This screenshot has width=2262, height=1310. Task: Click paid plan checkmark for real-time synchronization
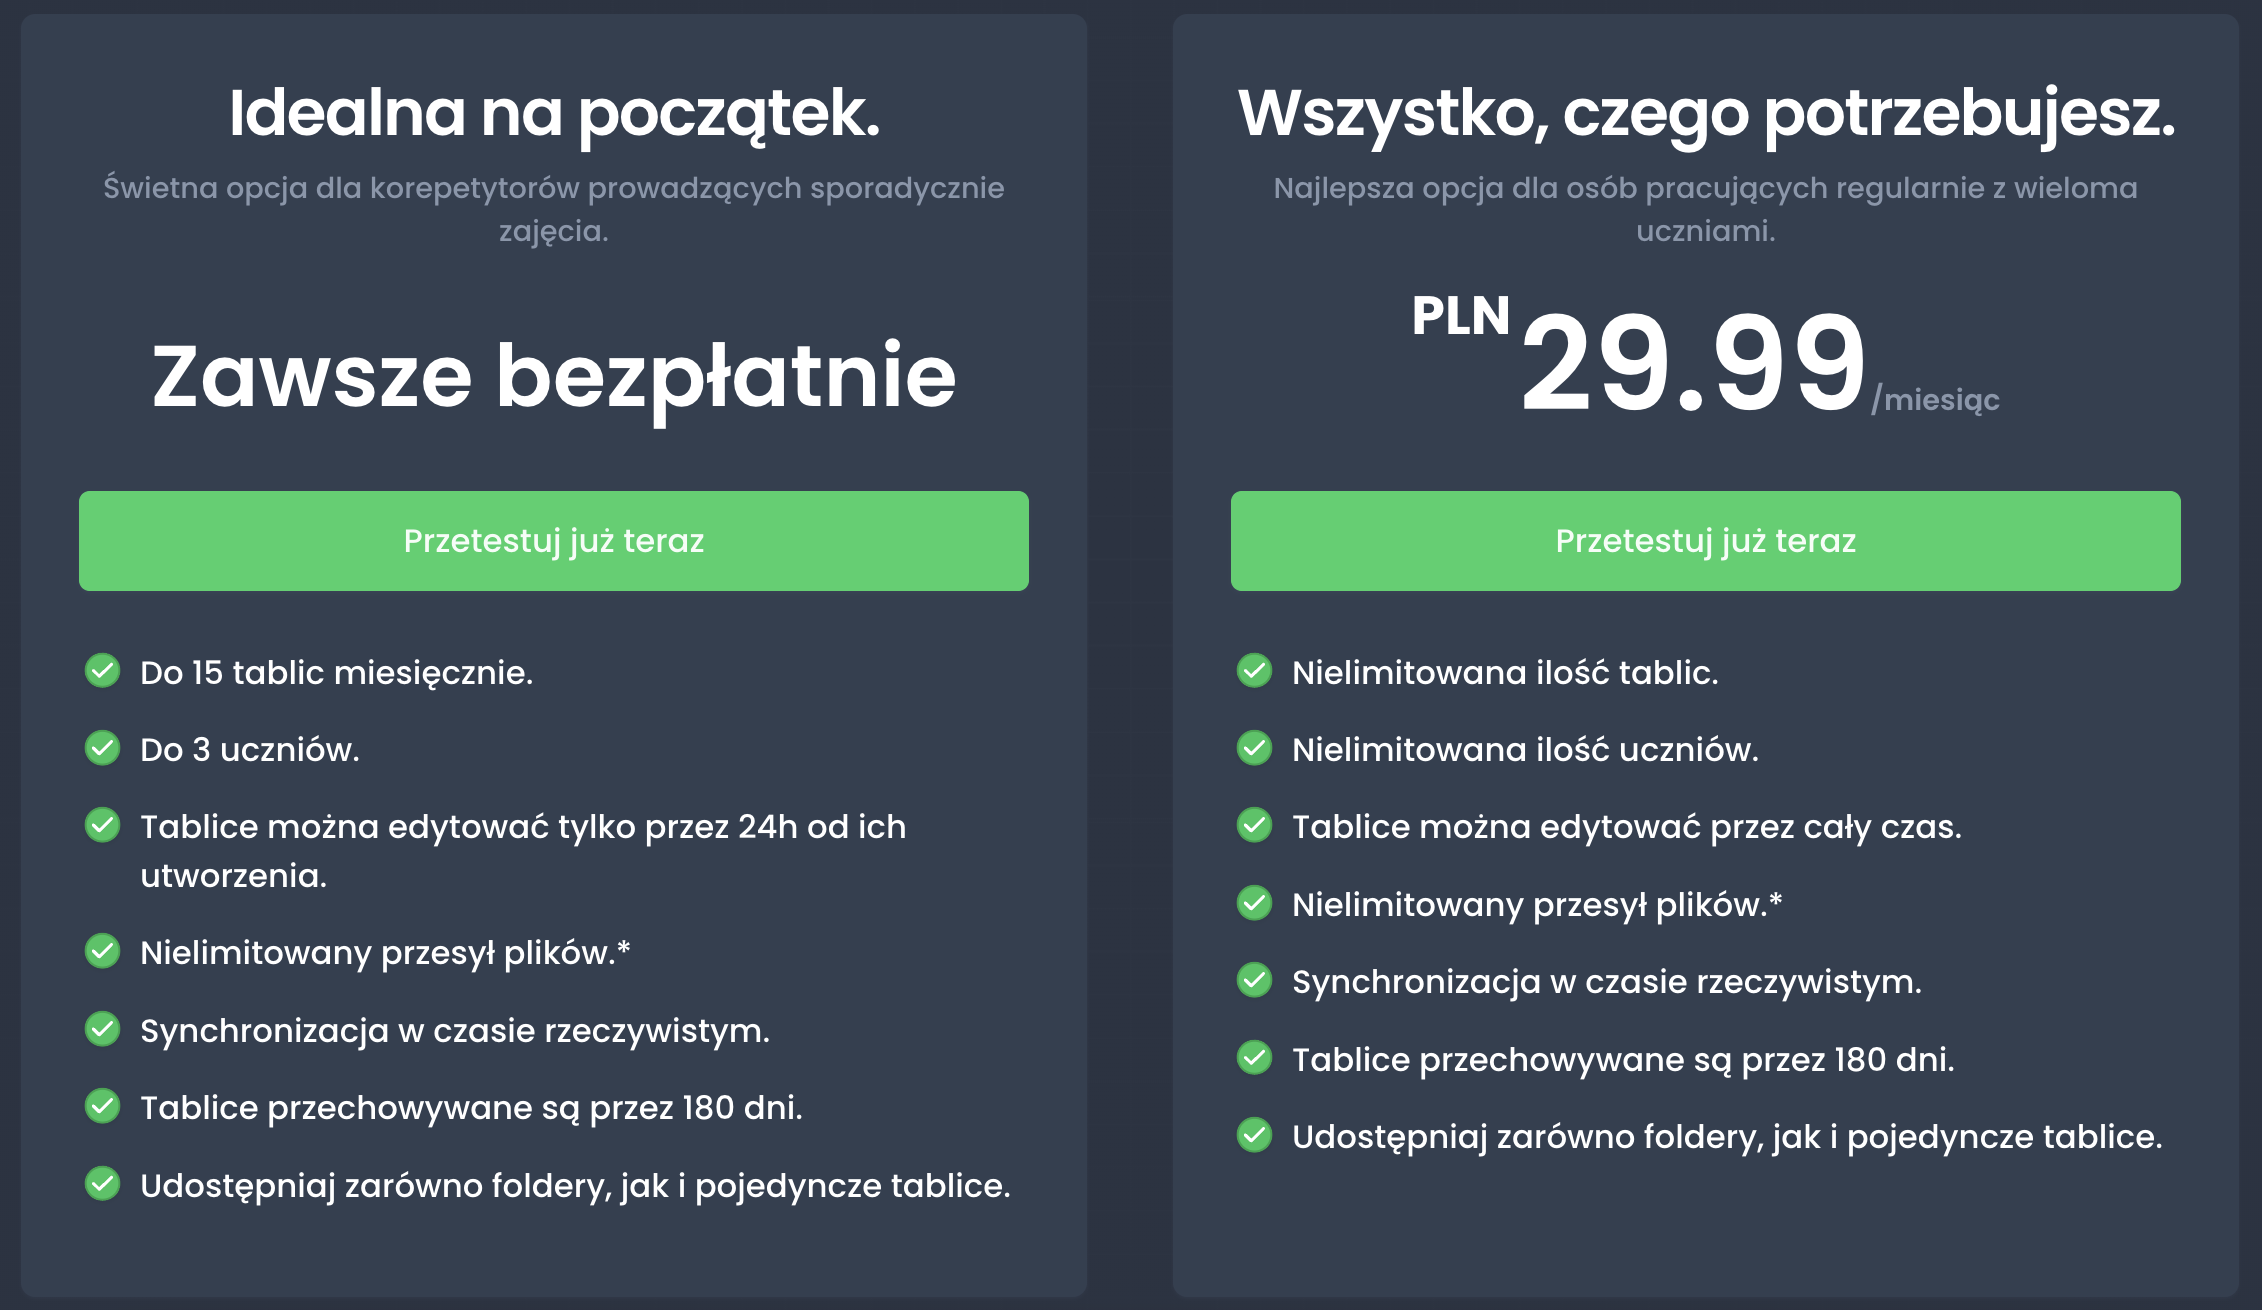click(1254, 980)
